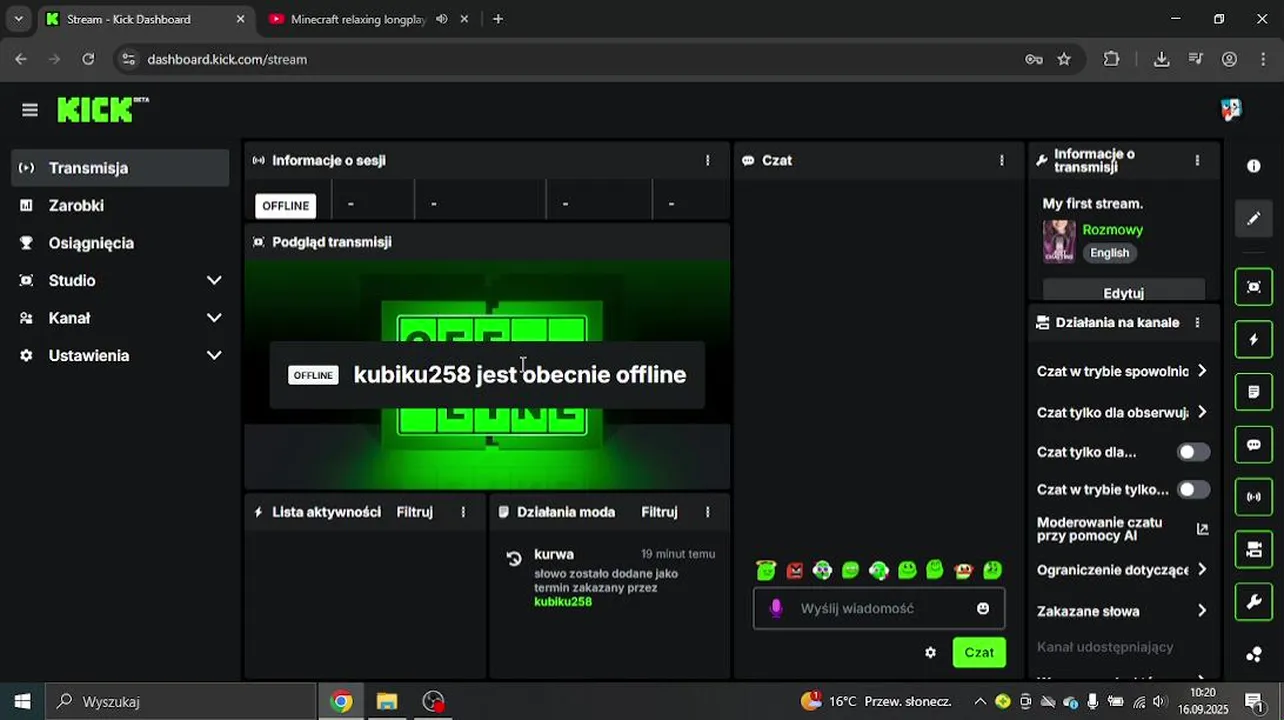This screenshot has width=1284, height=720.
Task: Toggle the chat bubble widget icon in toolbar
Action: pyautogui.click(x=1254, y=444)
